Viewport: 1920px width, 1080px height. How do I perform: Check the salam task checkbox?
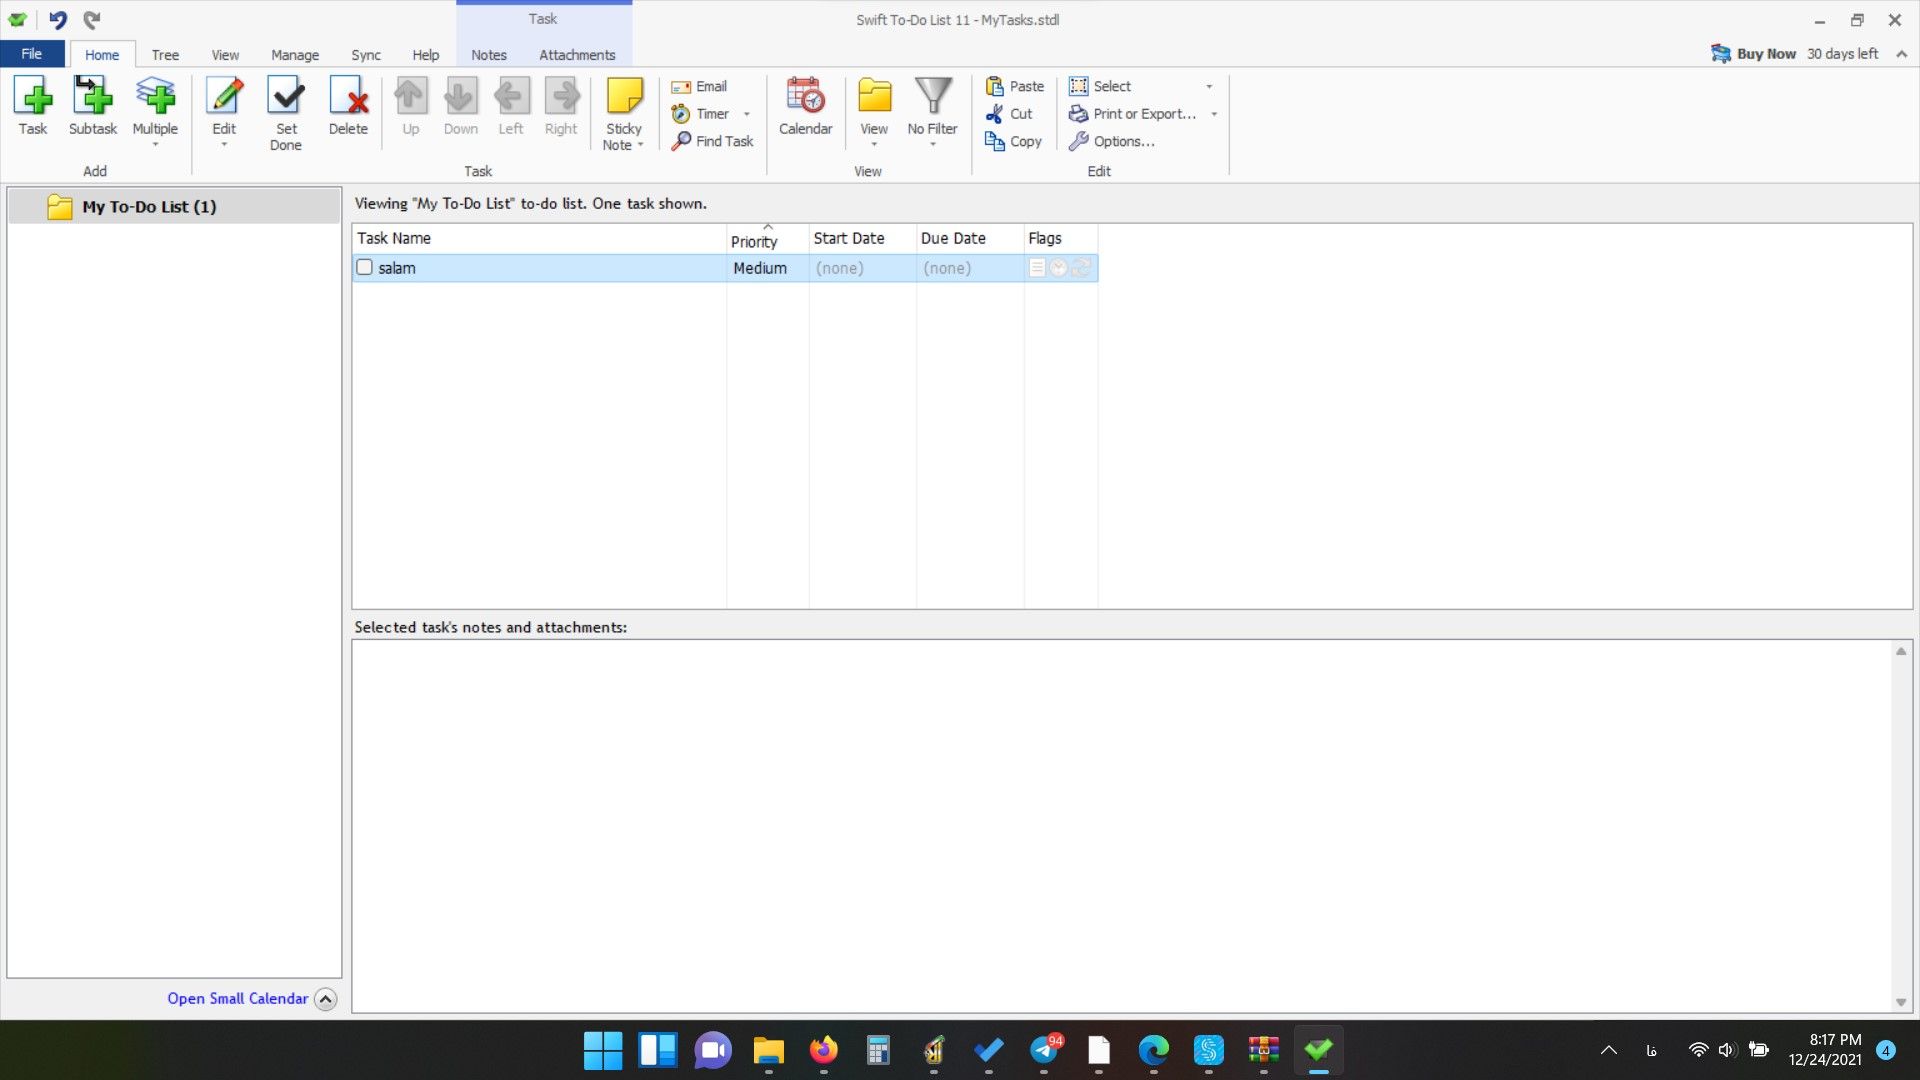365,267
